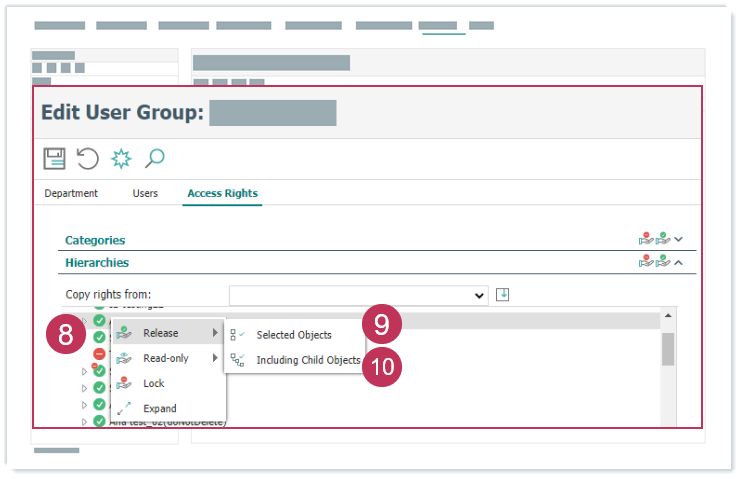
Task: Click red lock icon in Categories header
Action: [646, 240]
